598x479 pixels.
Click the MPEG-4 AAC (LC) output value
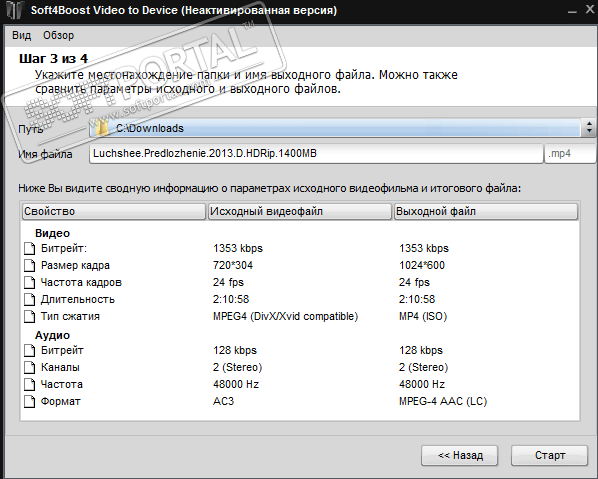point(443,401)
